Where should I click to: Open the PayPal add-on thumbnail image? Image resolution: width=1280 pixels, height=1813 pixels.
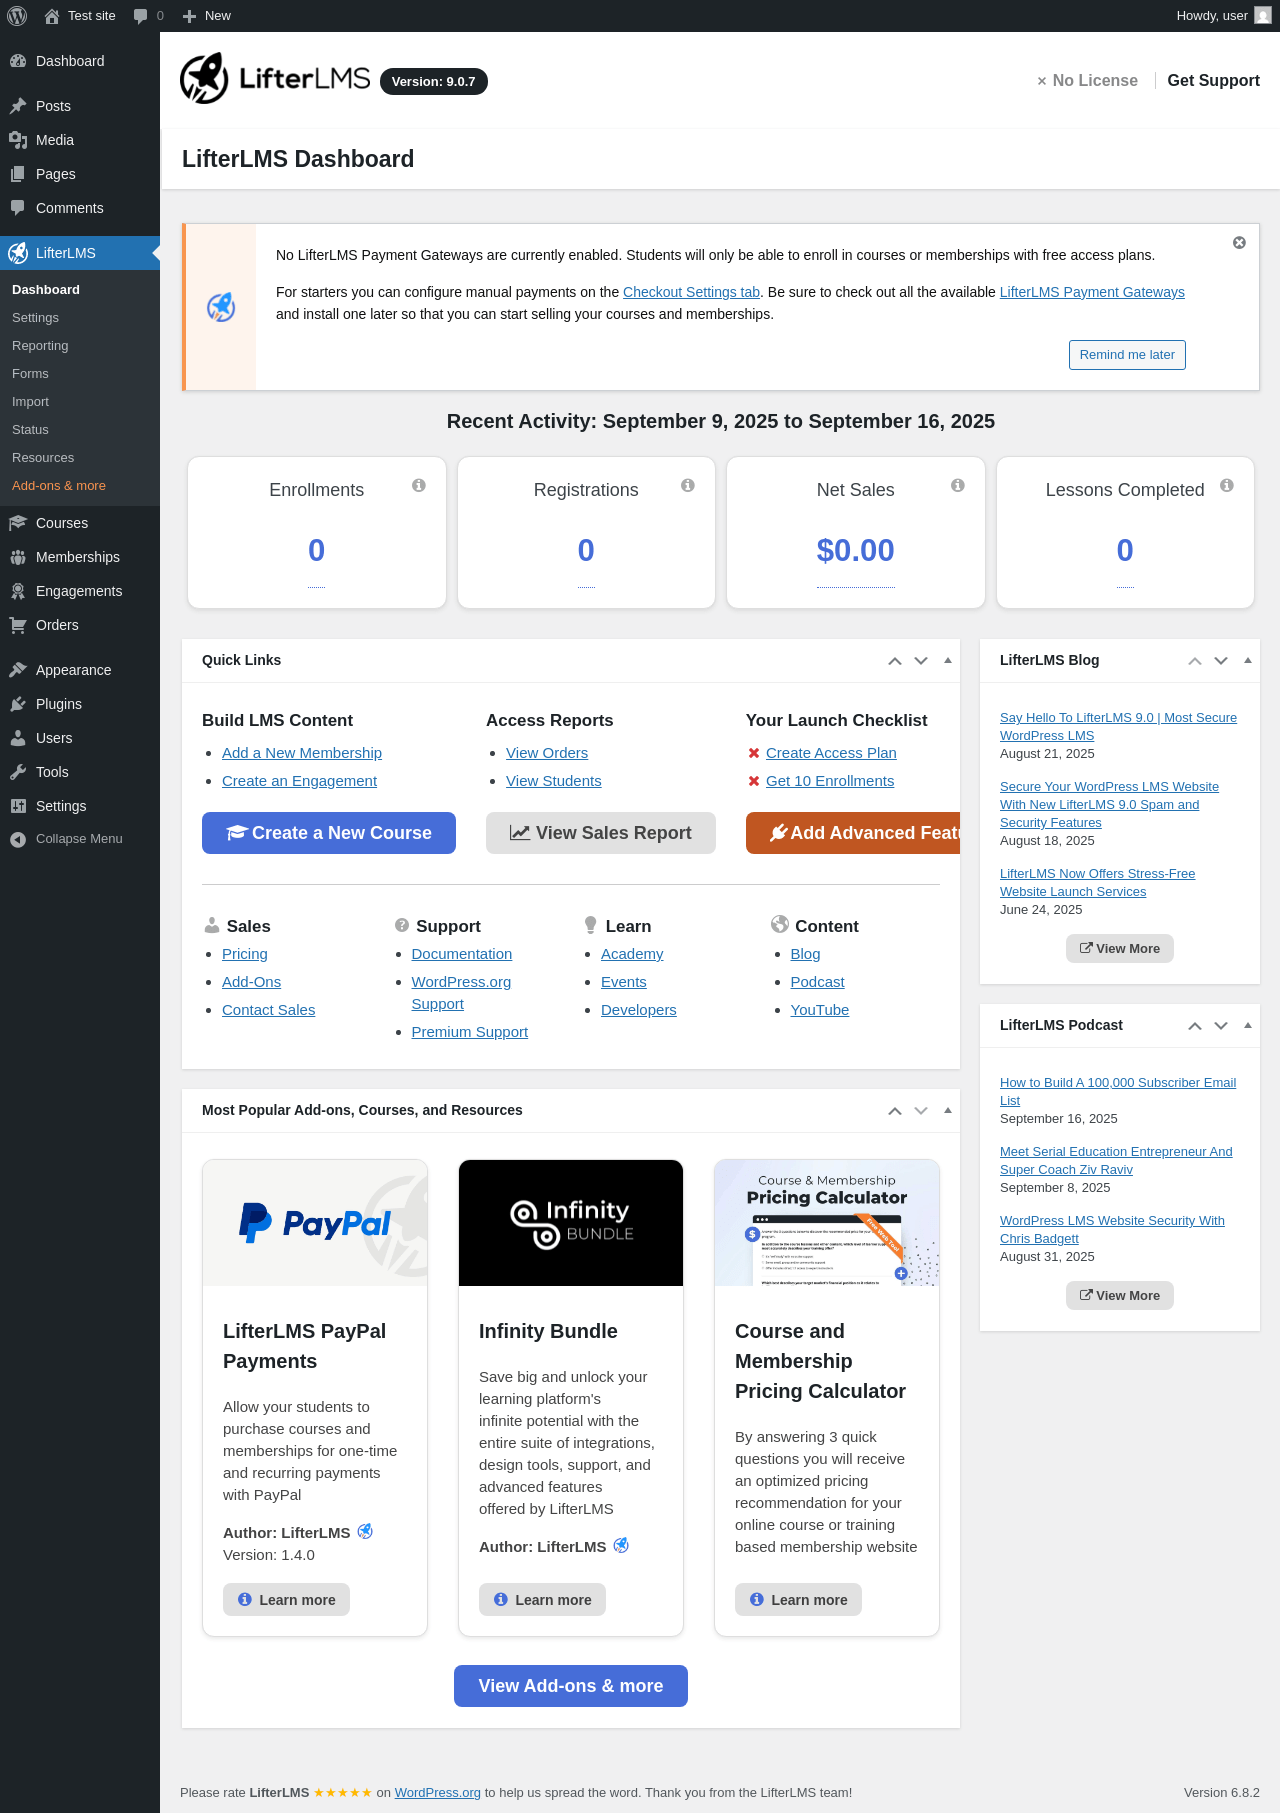click(315, 1223)
